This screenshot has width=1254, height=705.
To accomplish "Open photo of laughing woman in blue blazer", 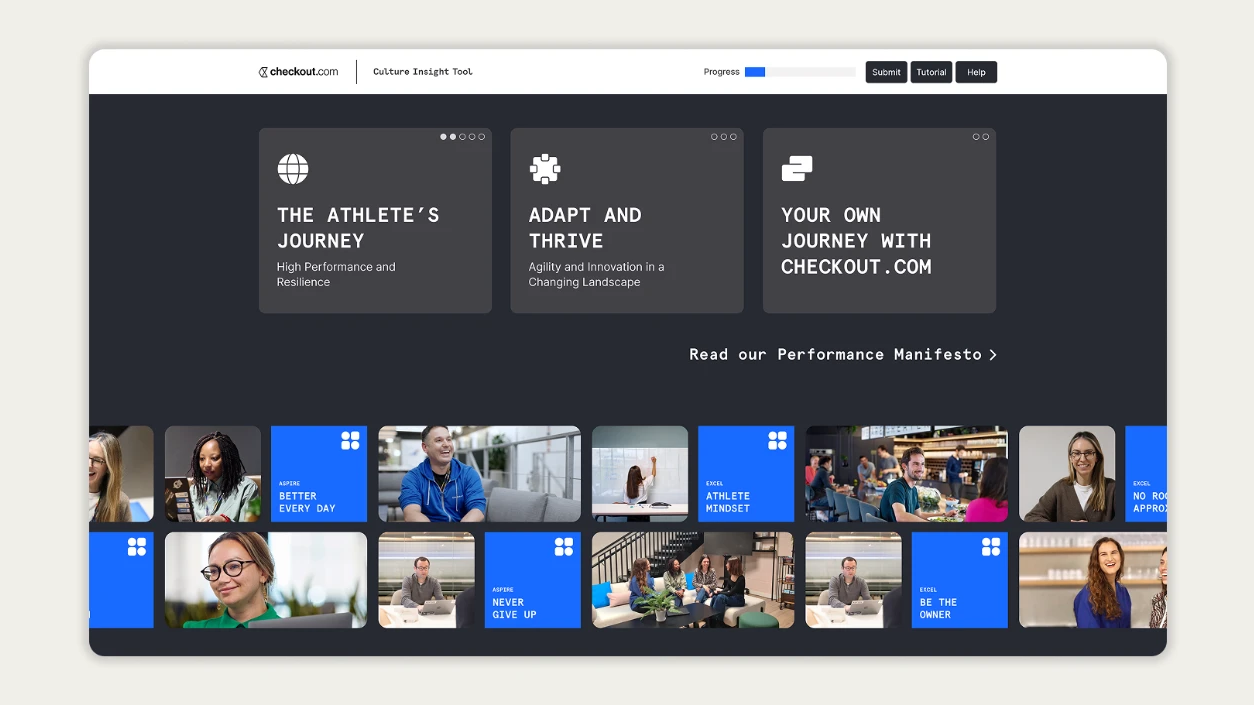I will pyautogui.click(x=1093, y=580).
